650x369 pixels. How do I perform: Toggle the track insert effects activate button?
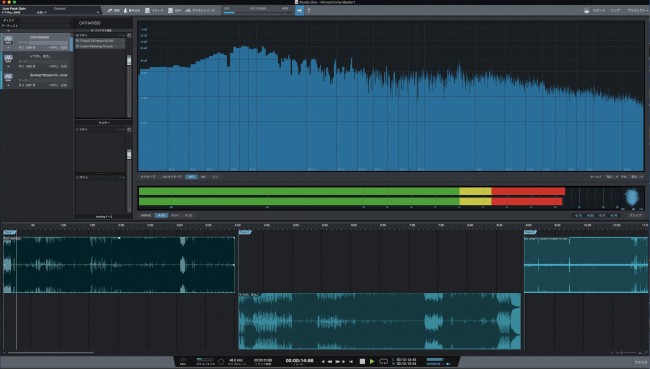point(78,36)
